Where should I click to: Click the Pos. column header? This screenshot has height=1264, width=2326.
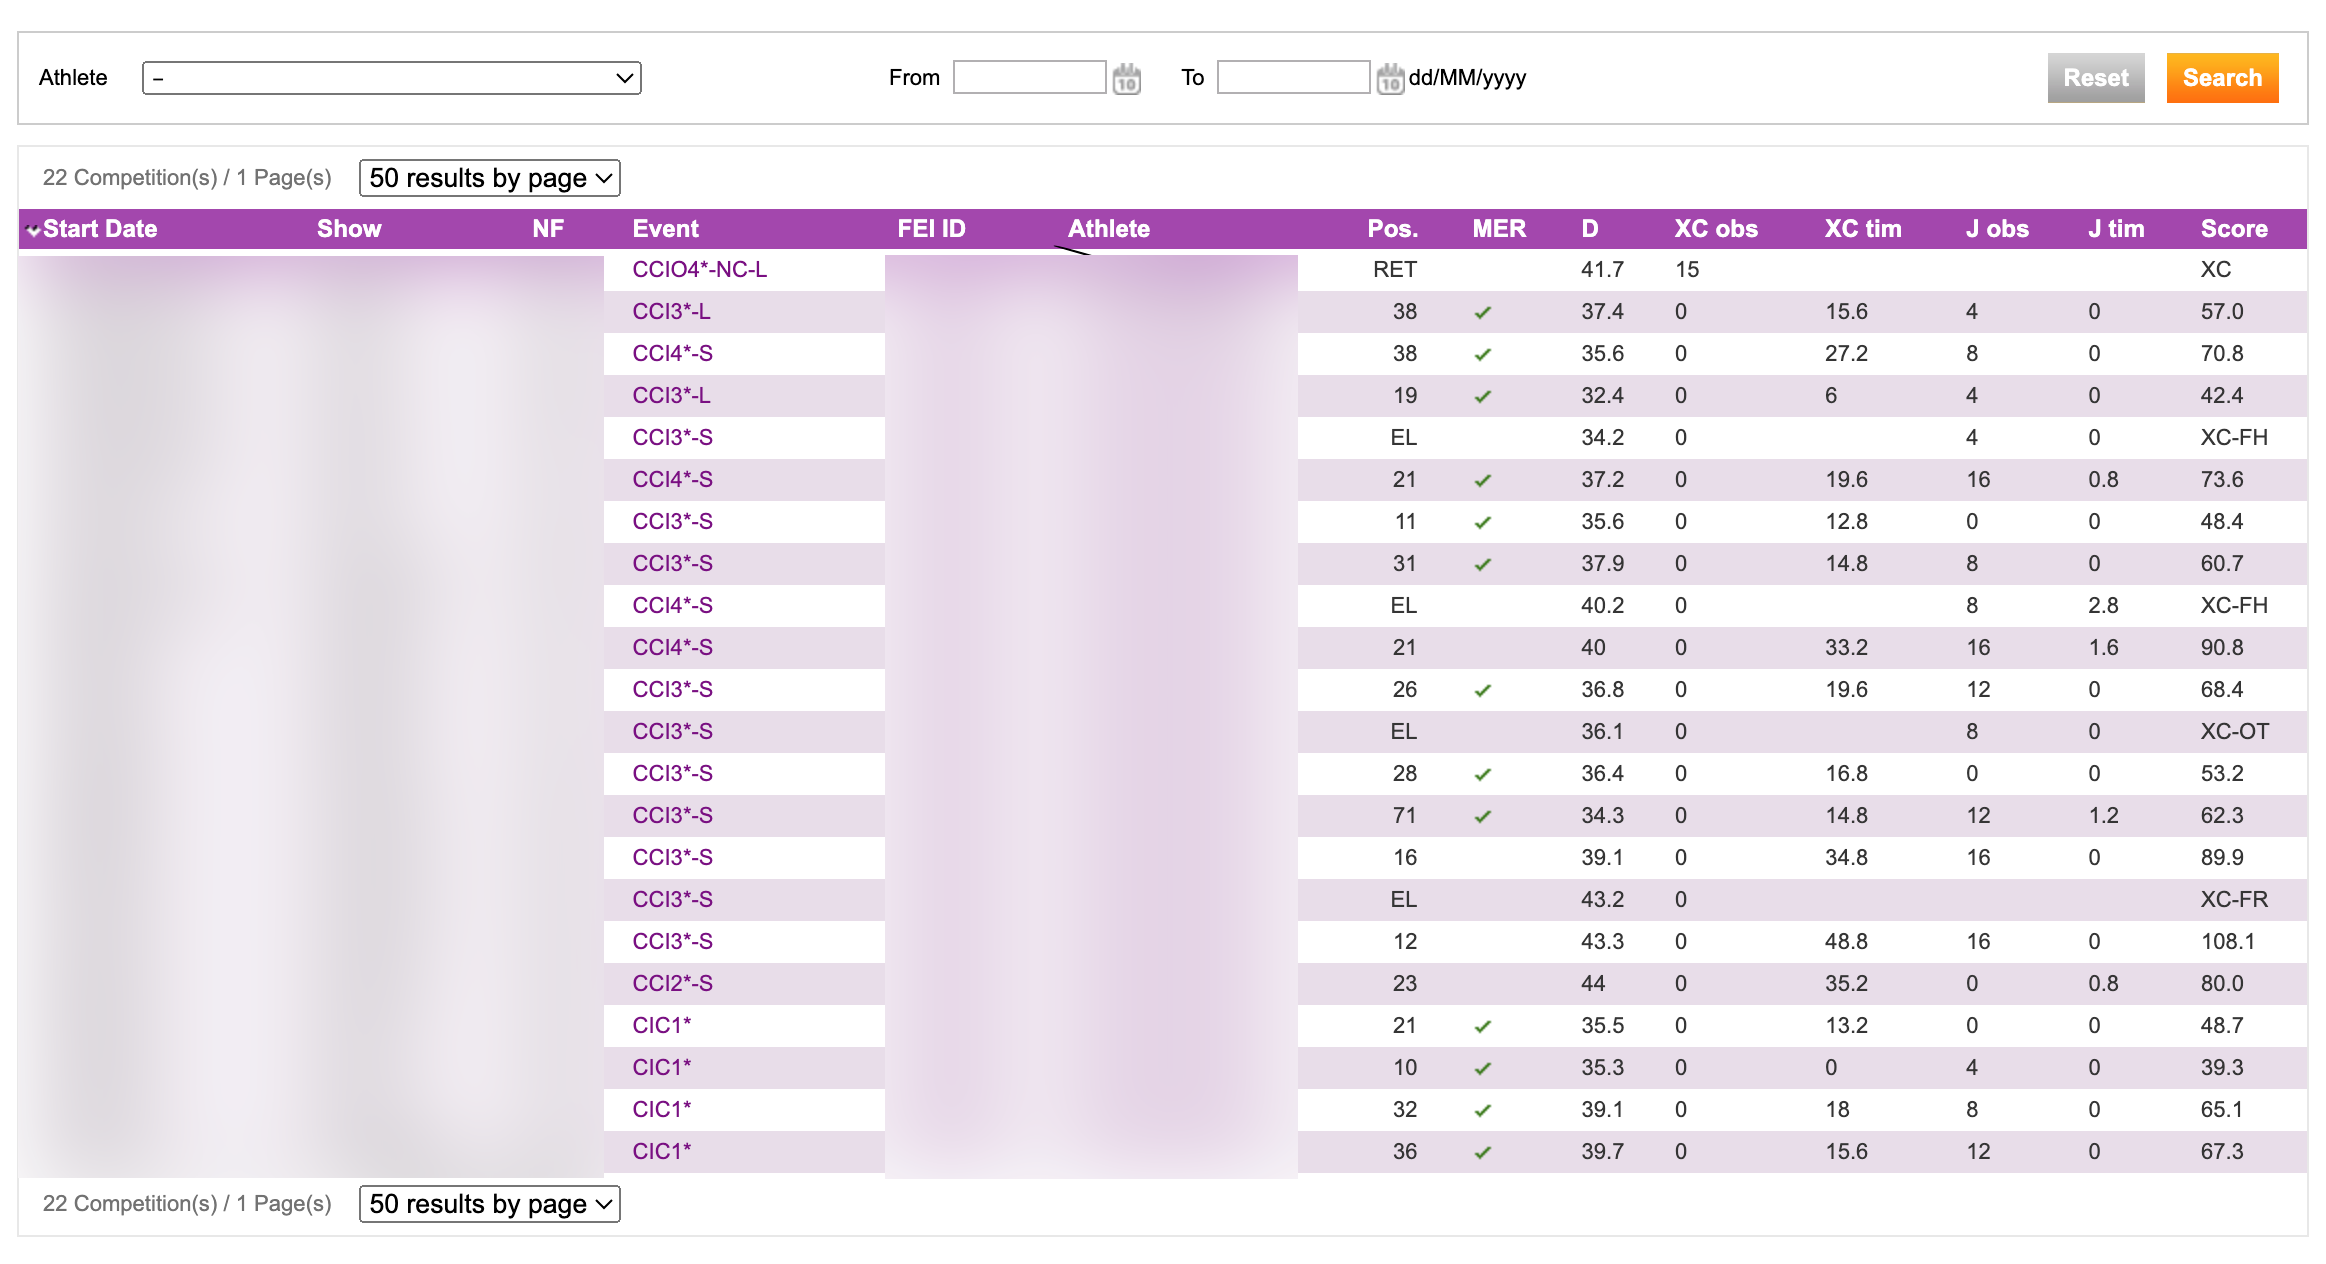[1392, 229]
